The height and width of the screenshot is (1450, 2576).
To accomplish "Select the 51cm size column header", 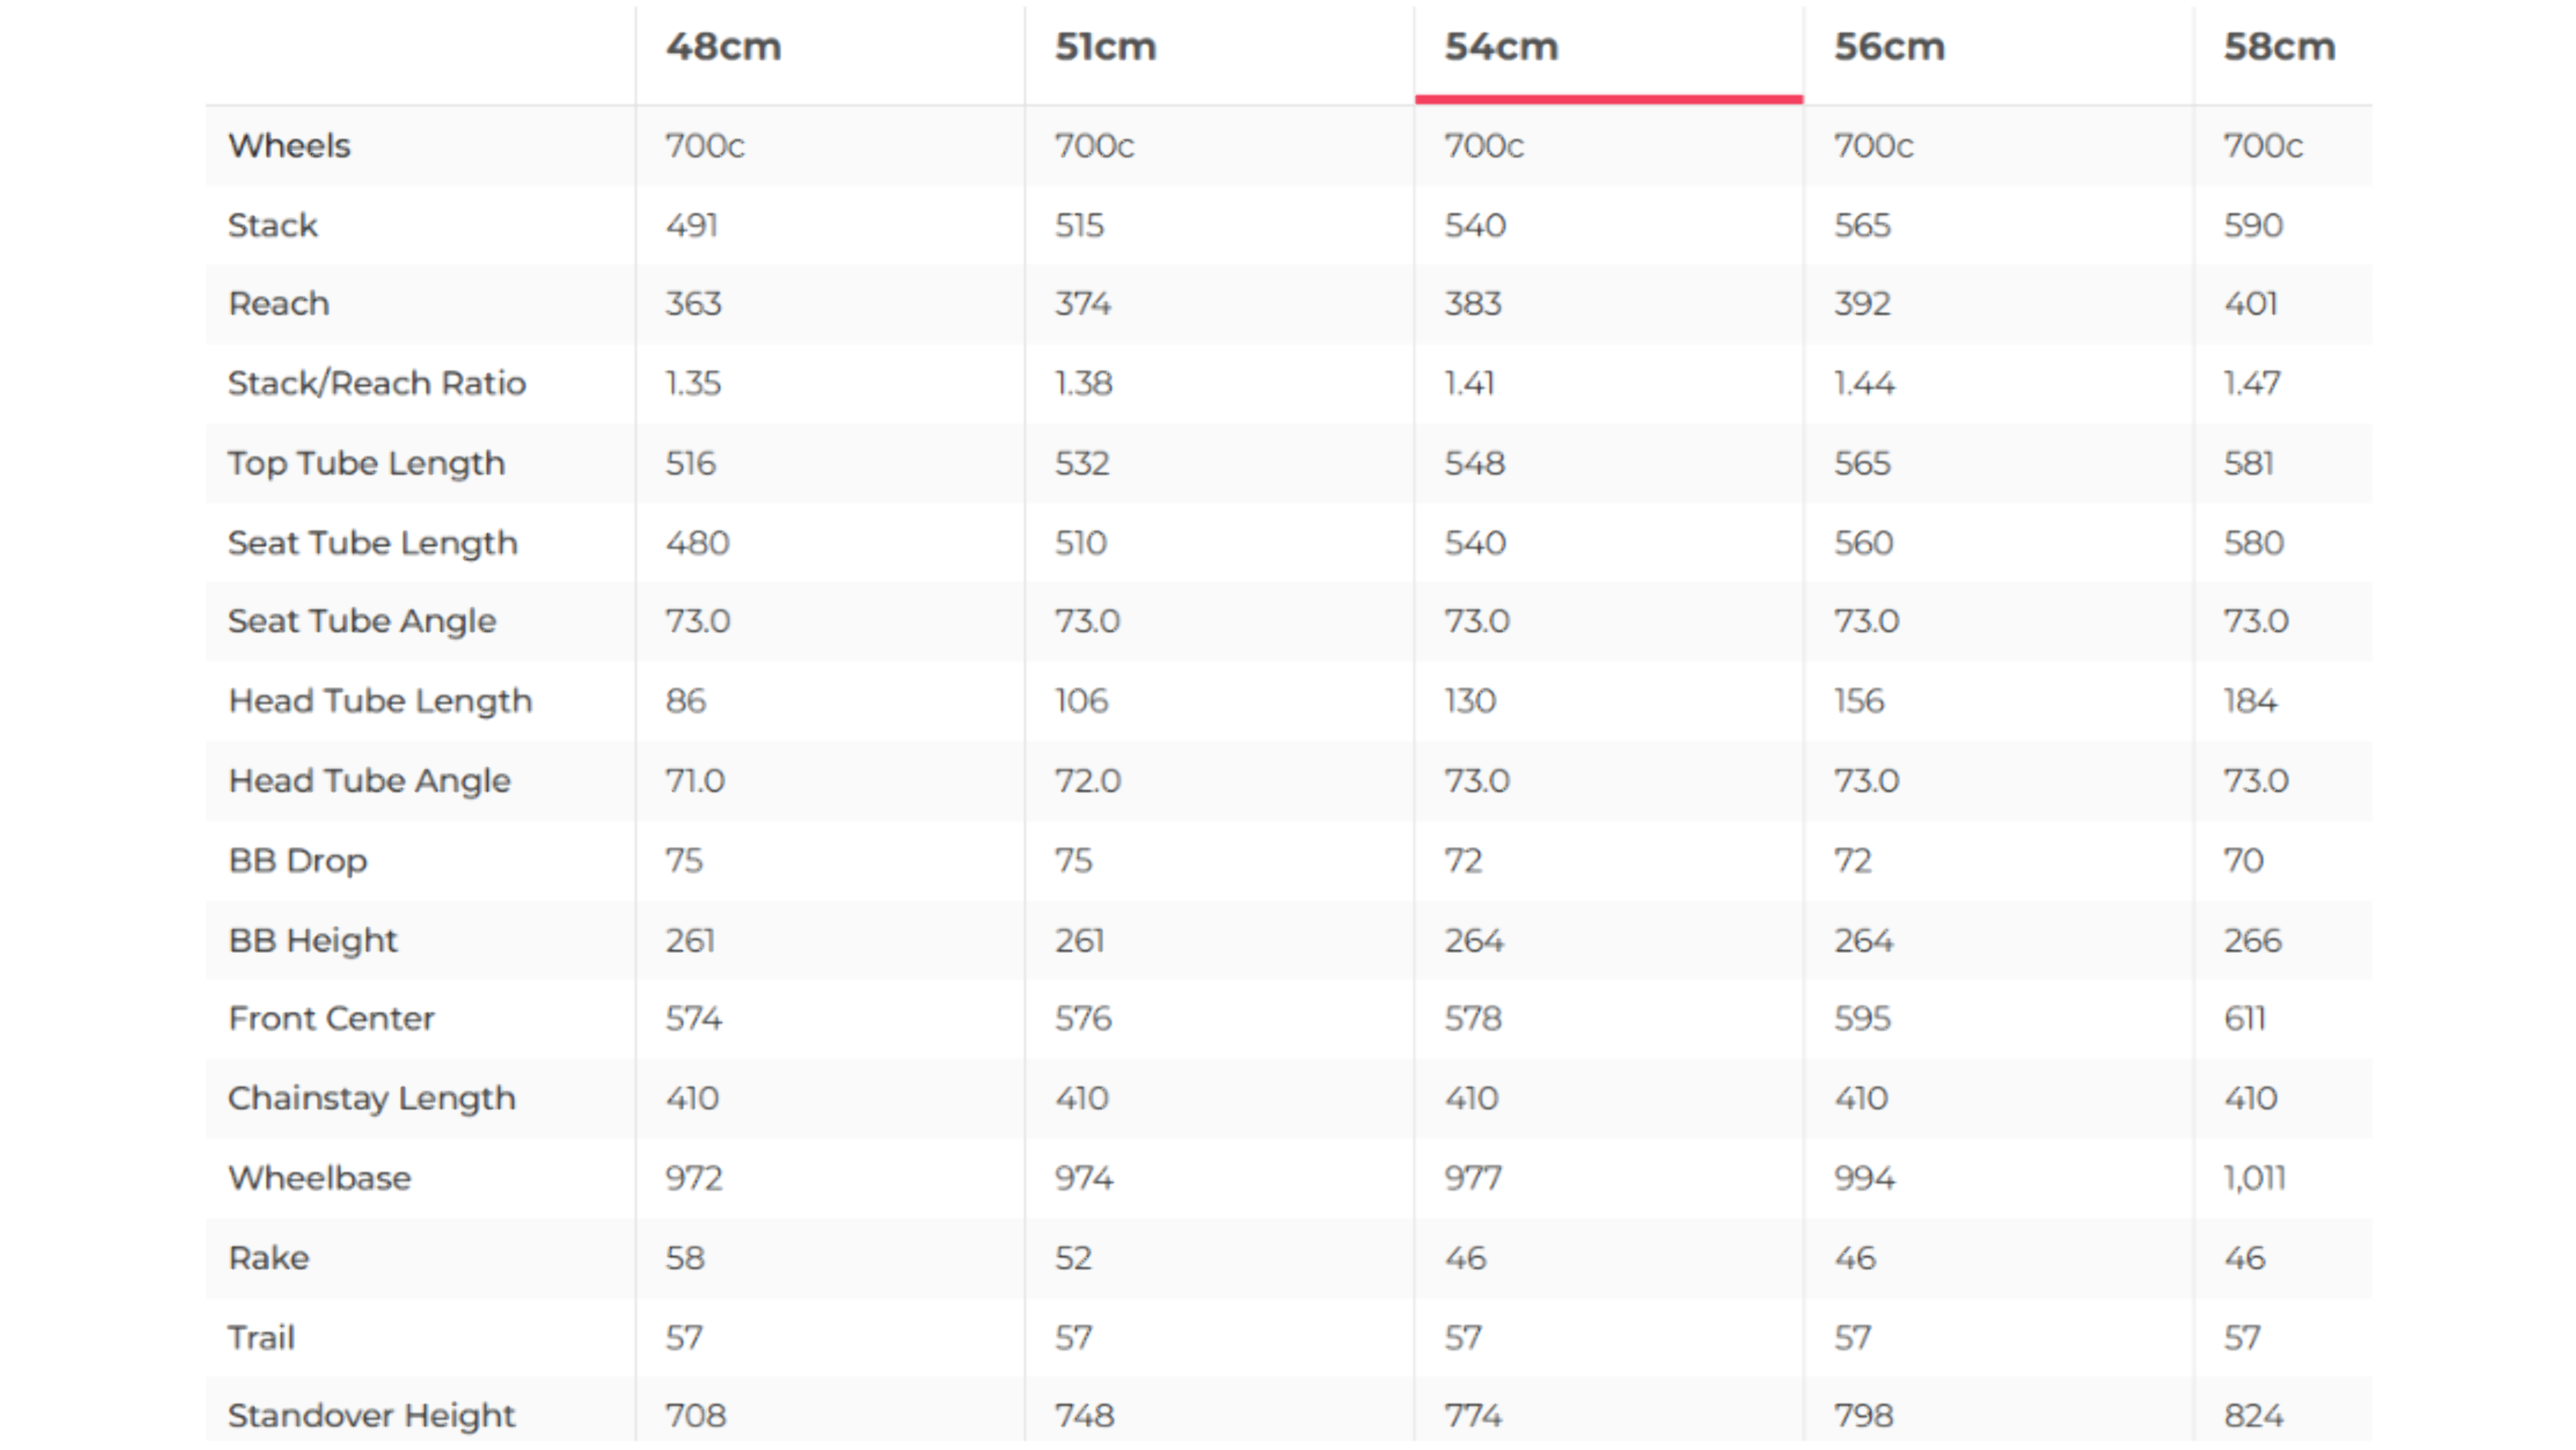I will (1105, 47).
